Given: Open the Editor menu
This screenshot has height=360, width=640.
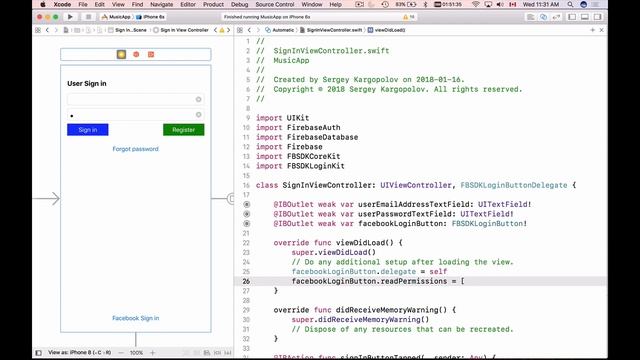Looking at the screenshot, I should (x=188, y=4).
